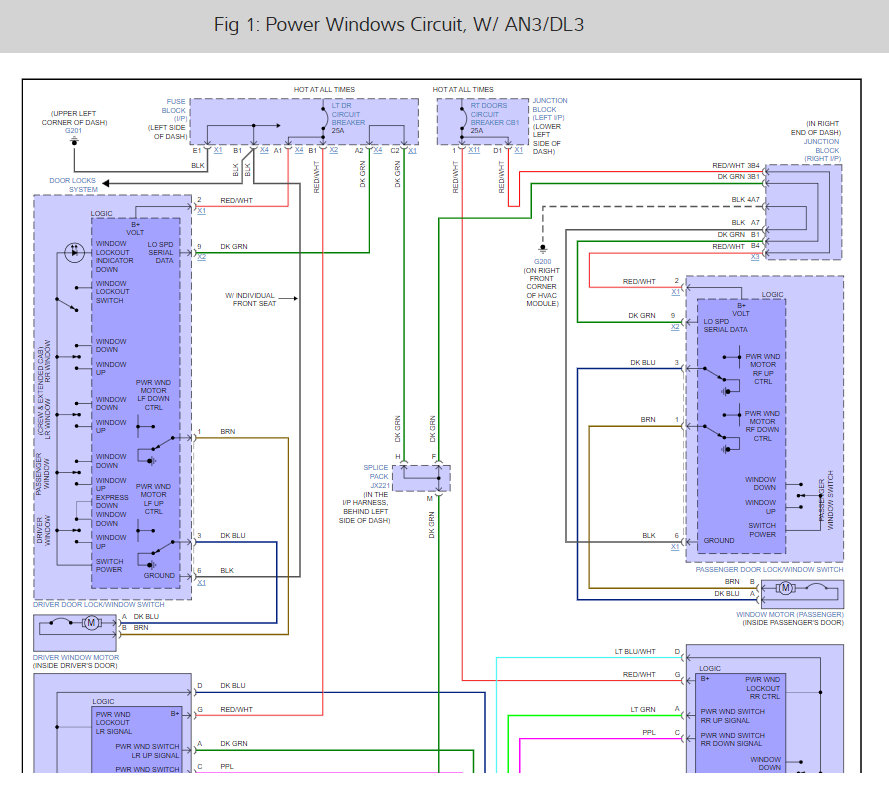
Task: Follow the DOOR LOCKS SYSTEM link
Action: click(x=73, y=185)
